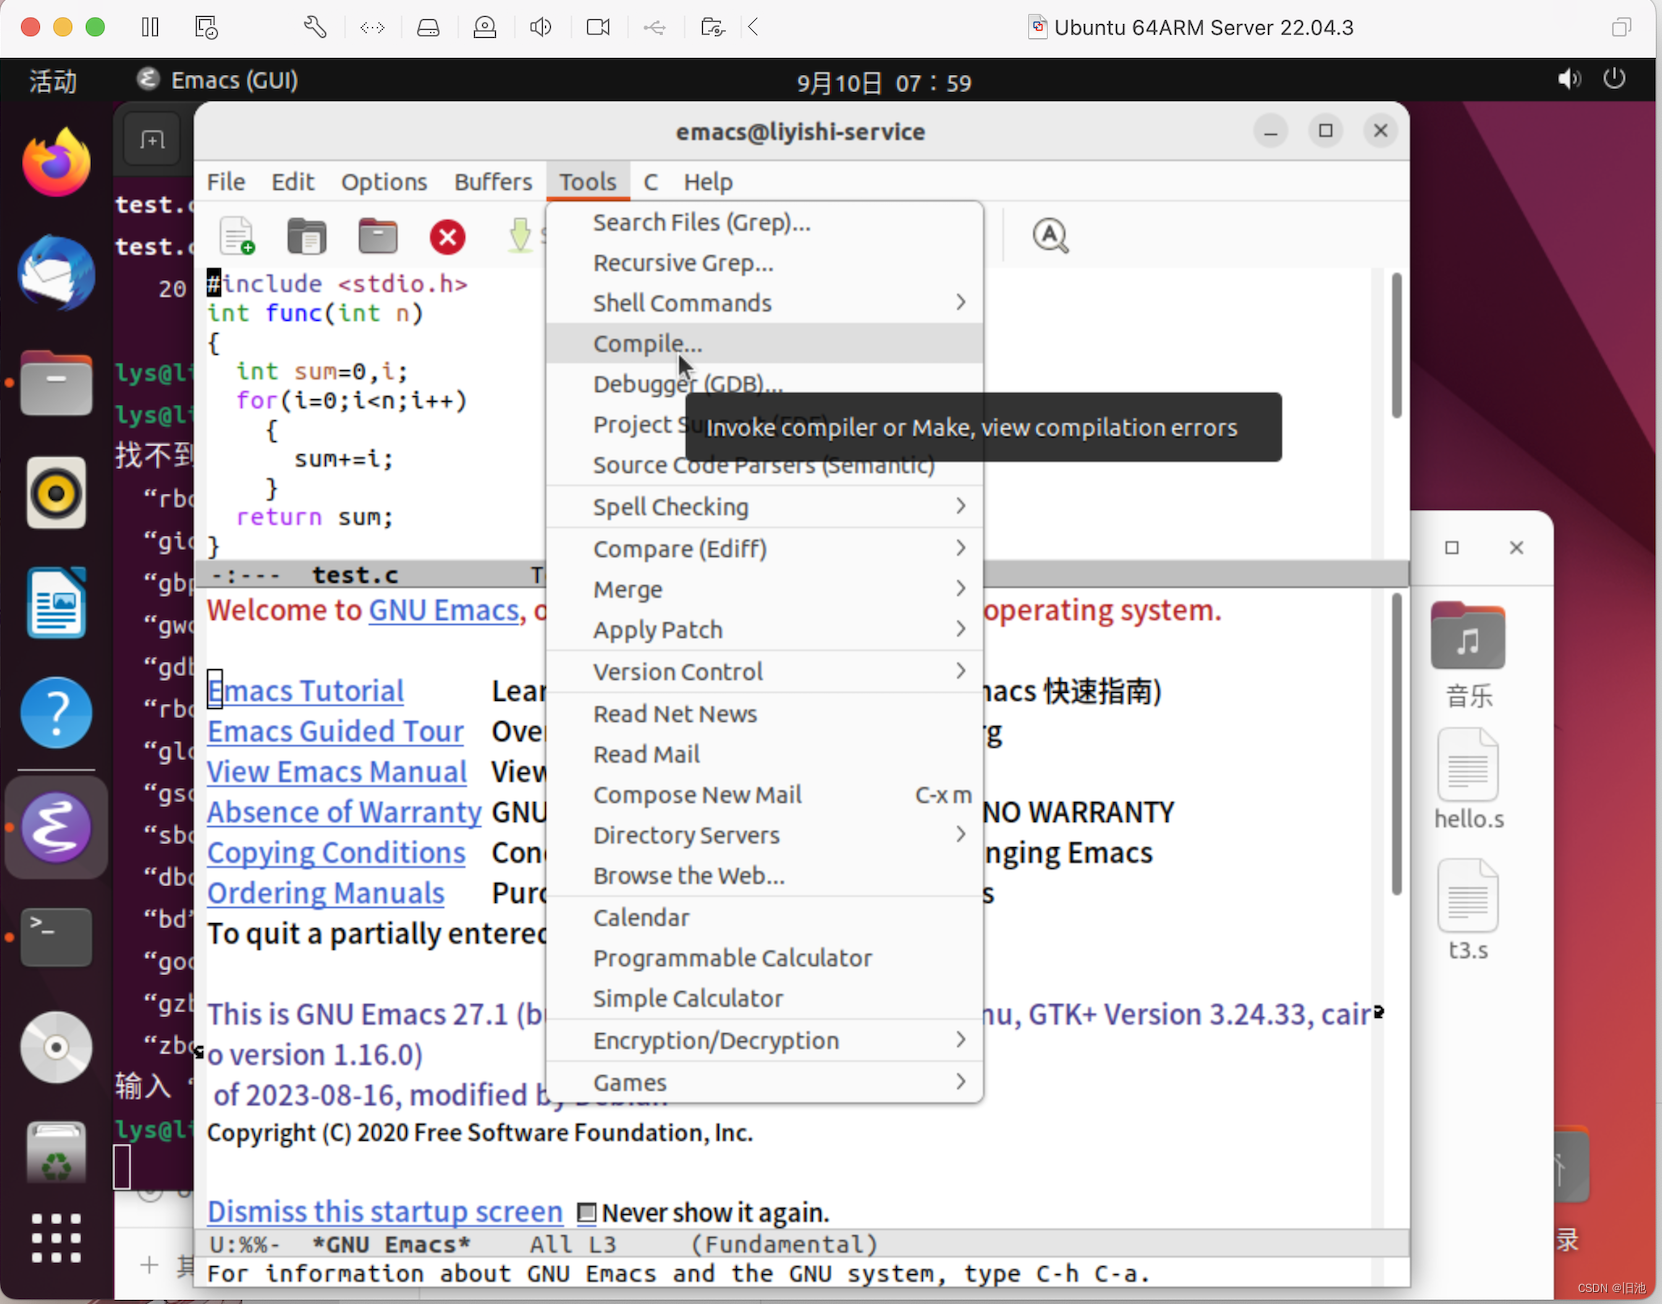Open the Terminal dock icon

(x=56, y=937)
